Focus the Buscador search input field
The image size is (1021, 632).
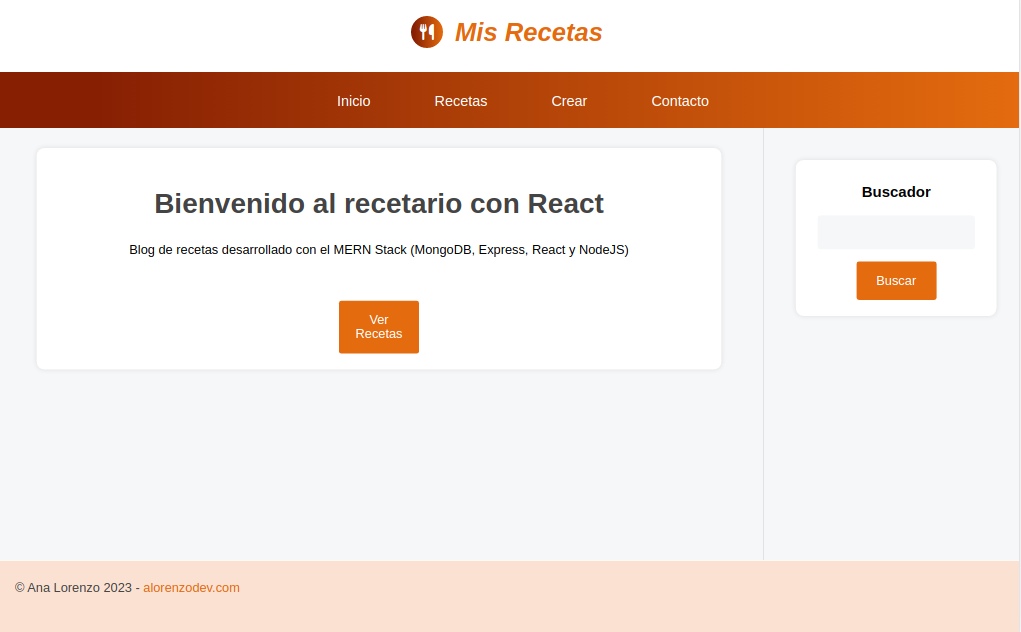895,232
